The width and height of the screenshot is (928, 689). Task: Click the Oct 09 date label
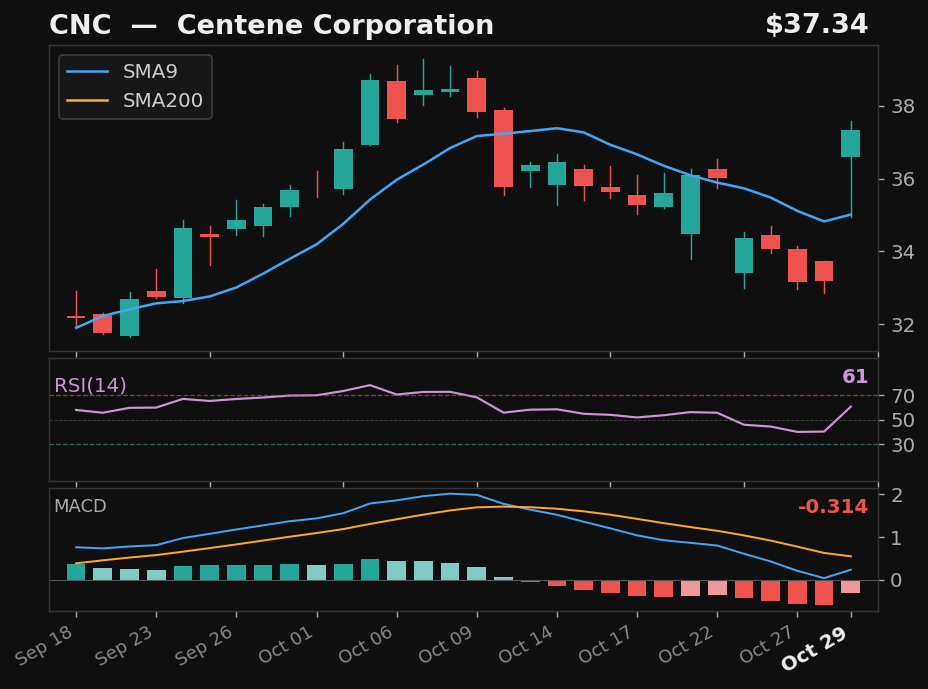[x=446, y=644]
